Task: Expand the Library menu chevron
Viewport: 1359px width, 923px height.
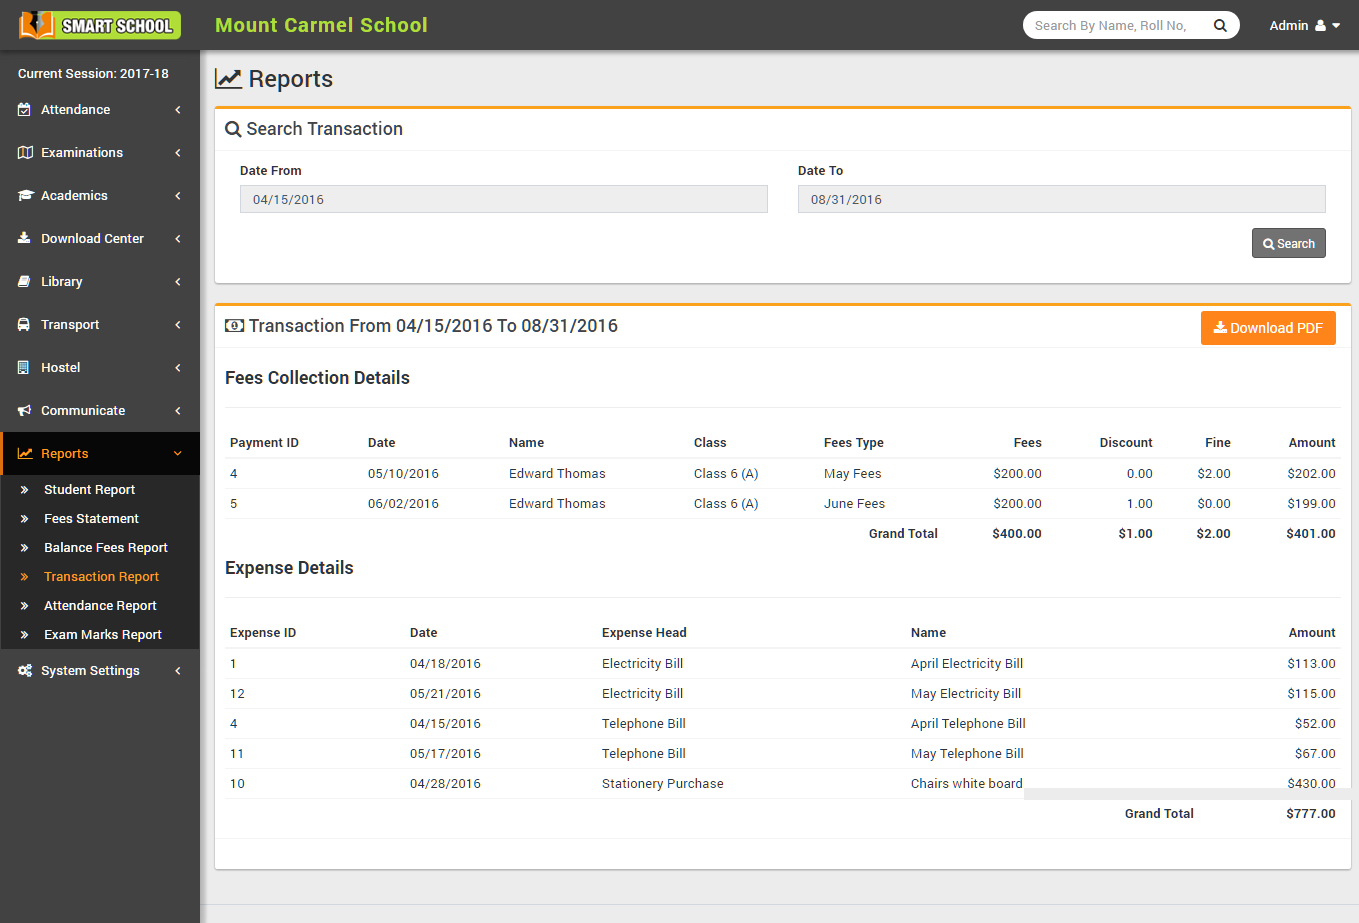Action: (x=178, y=282)
